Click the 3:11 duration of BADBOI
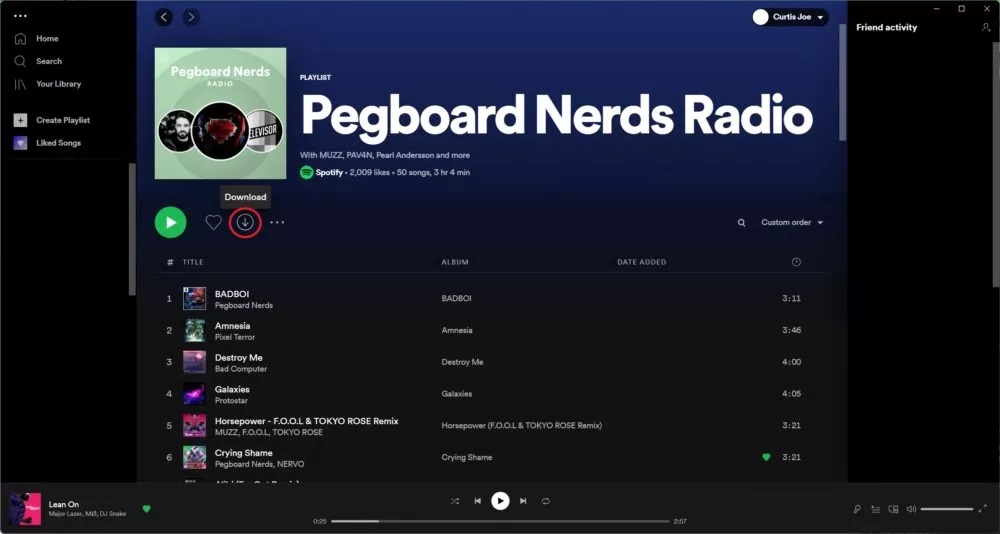This screenshot has height=534, width=1000. click(x=791, y=299)
